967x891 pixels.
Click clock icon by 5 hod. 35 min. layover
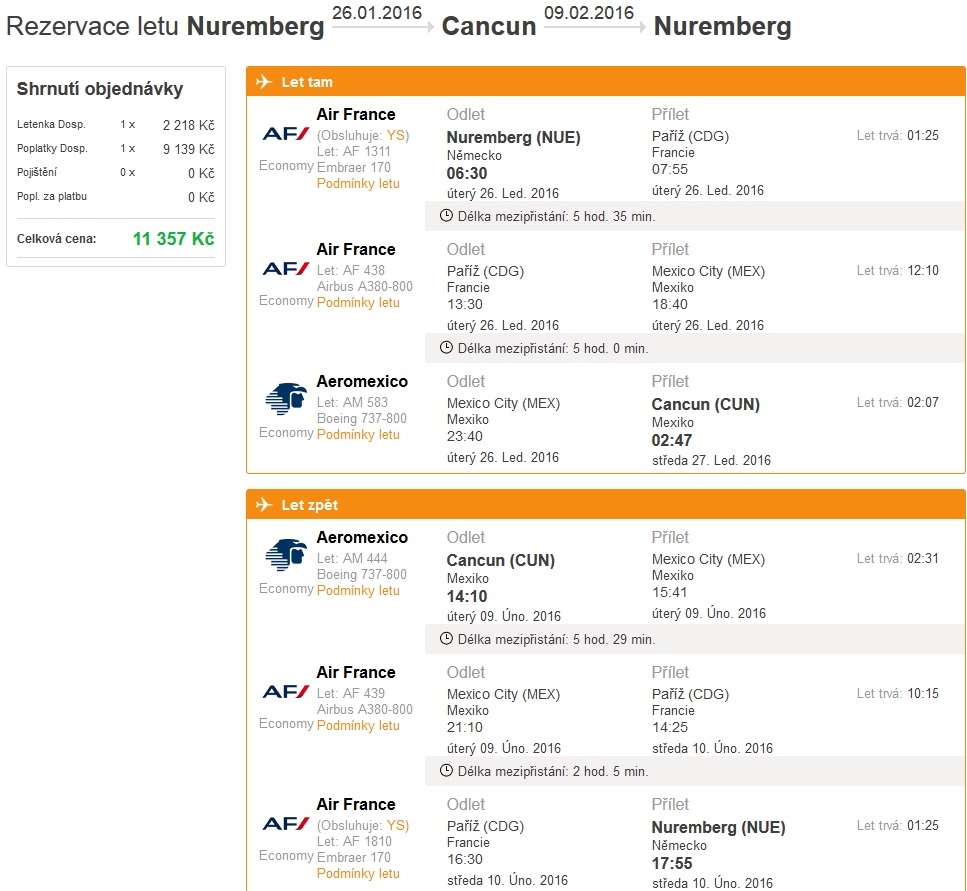[x=446, y=216]
